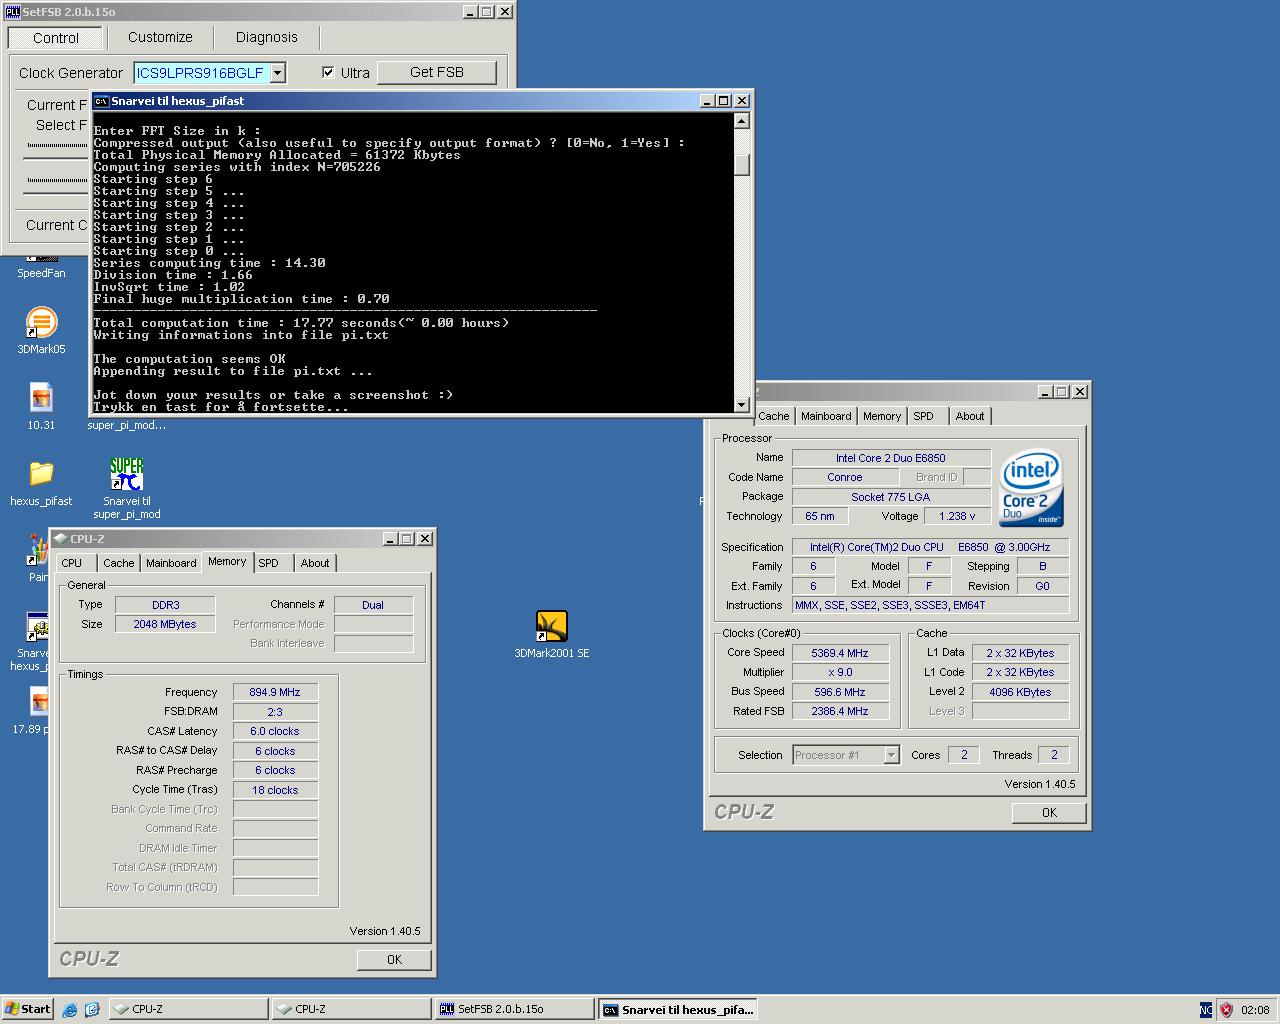The image size is (1280, 1024).
Task: Open Cache tab in processor CPU-Z window
Action: [774, 416]
